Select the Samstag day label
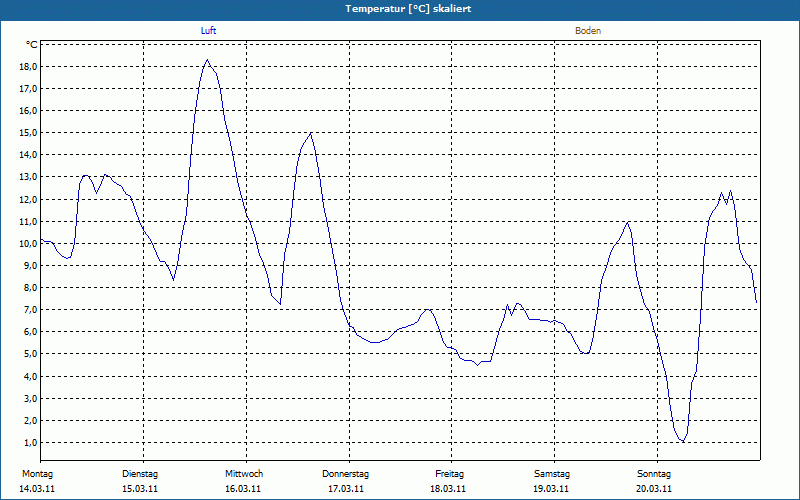Viewport: 800px width, 500px height. coord(552,474)
